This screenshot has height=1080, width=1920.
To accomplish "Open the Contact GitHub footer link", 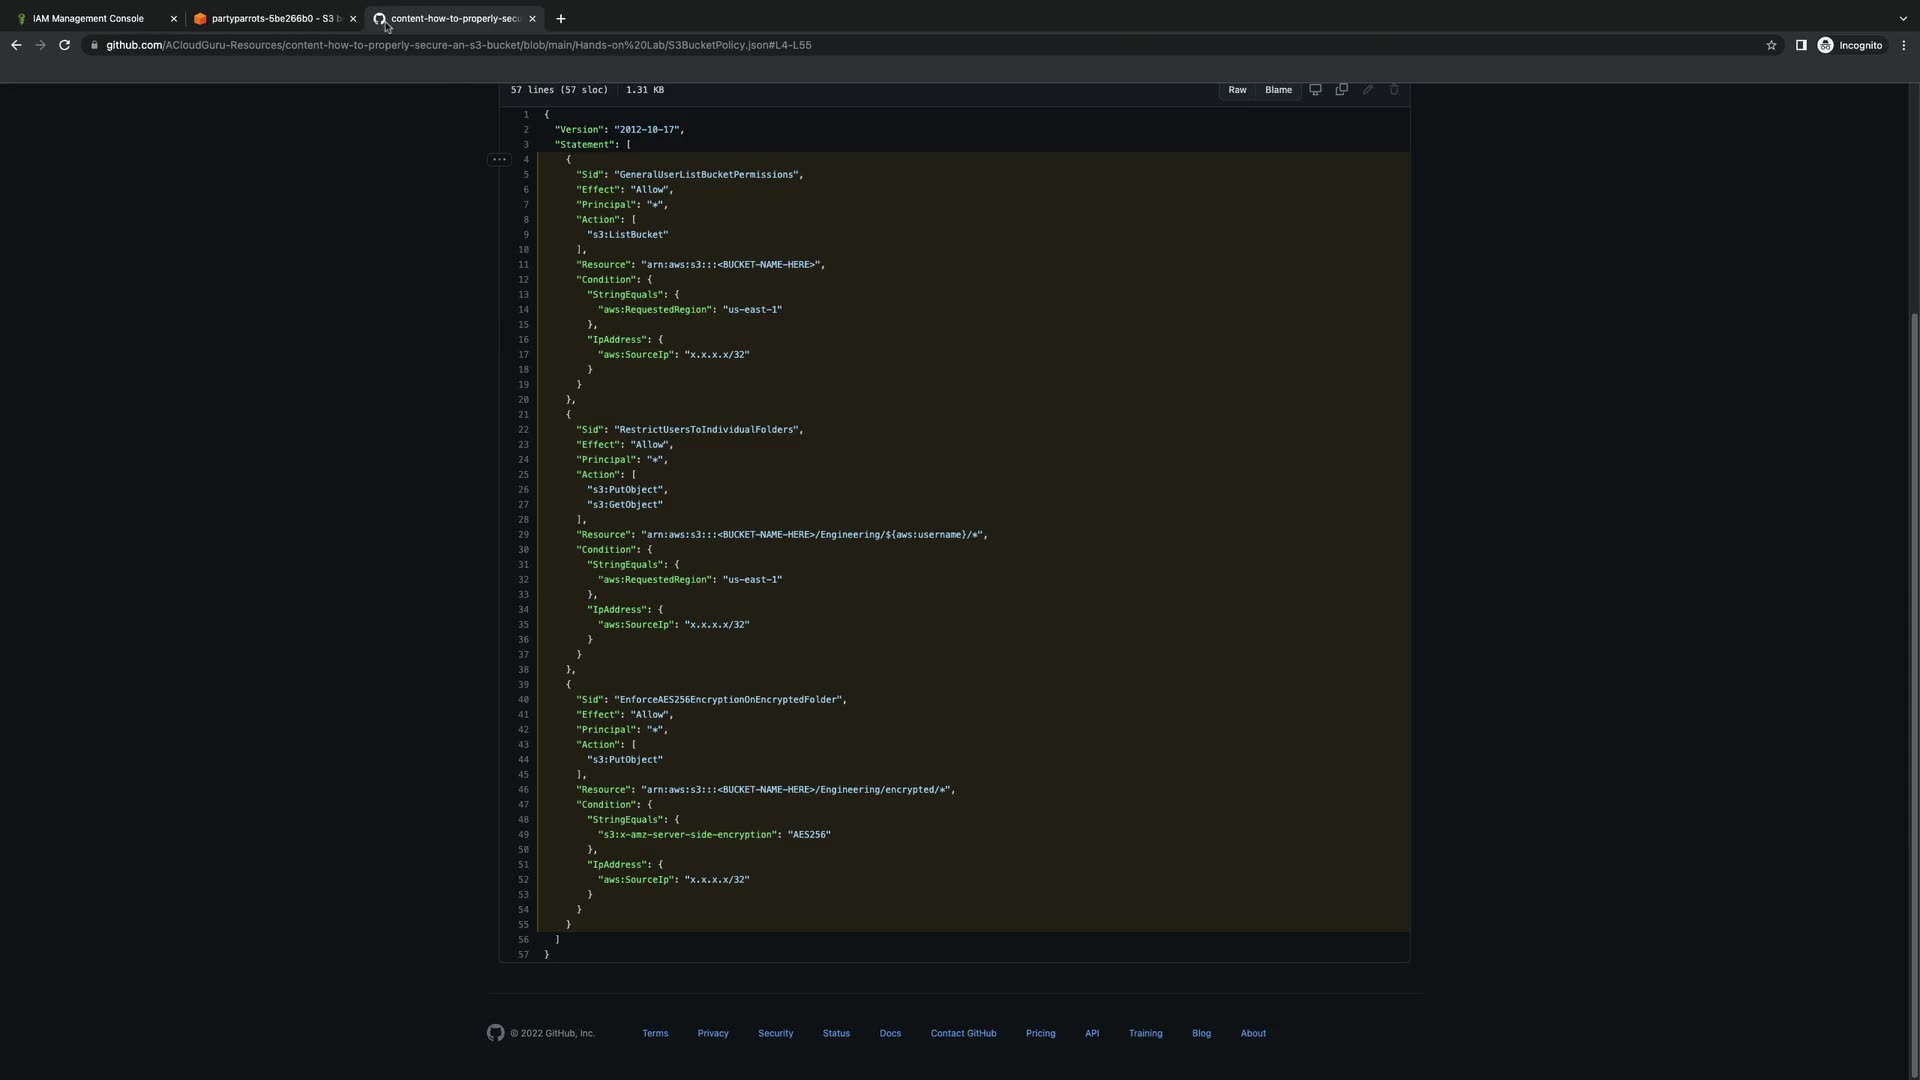I will pyautogui.click(x=963, y=1033).
